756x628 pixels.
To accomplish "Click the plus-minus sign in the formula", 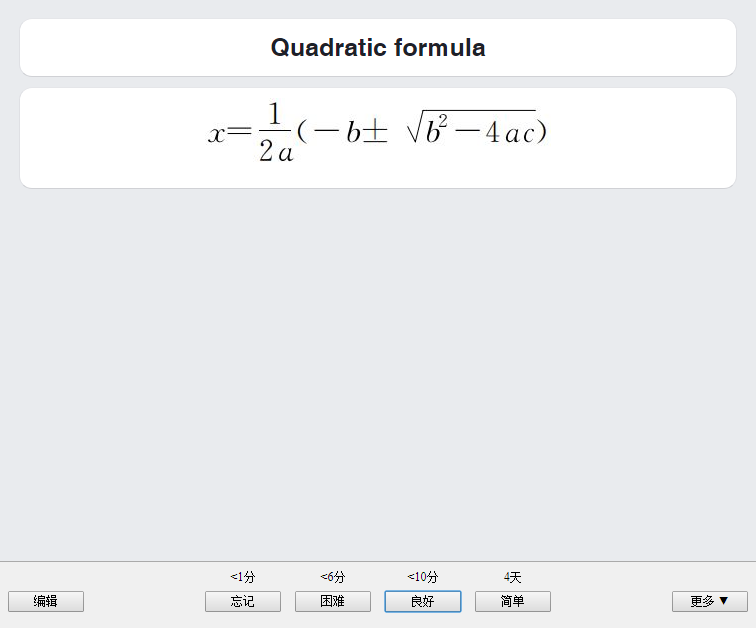I will [375, 132].
